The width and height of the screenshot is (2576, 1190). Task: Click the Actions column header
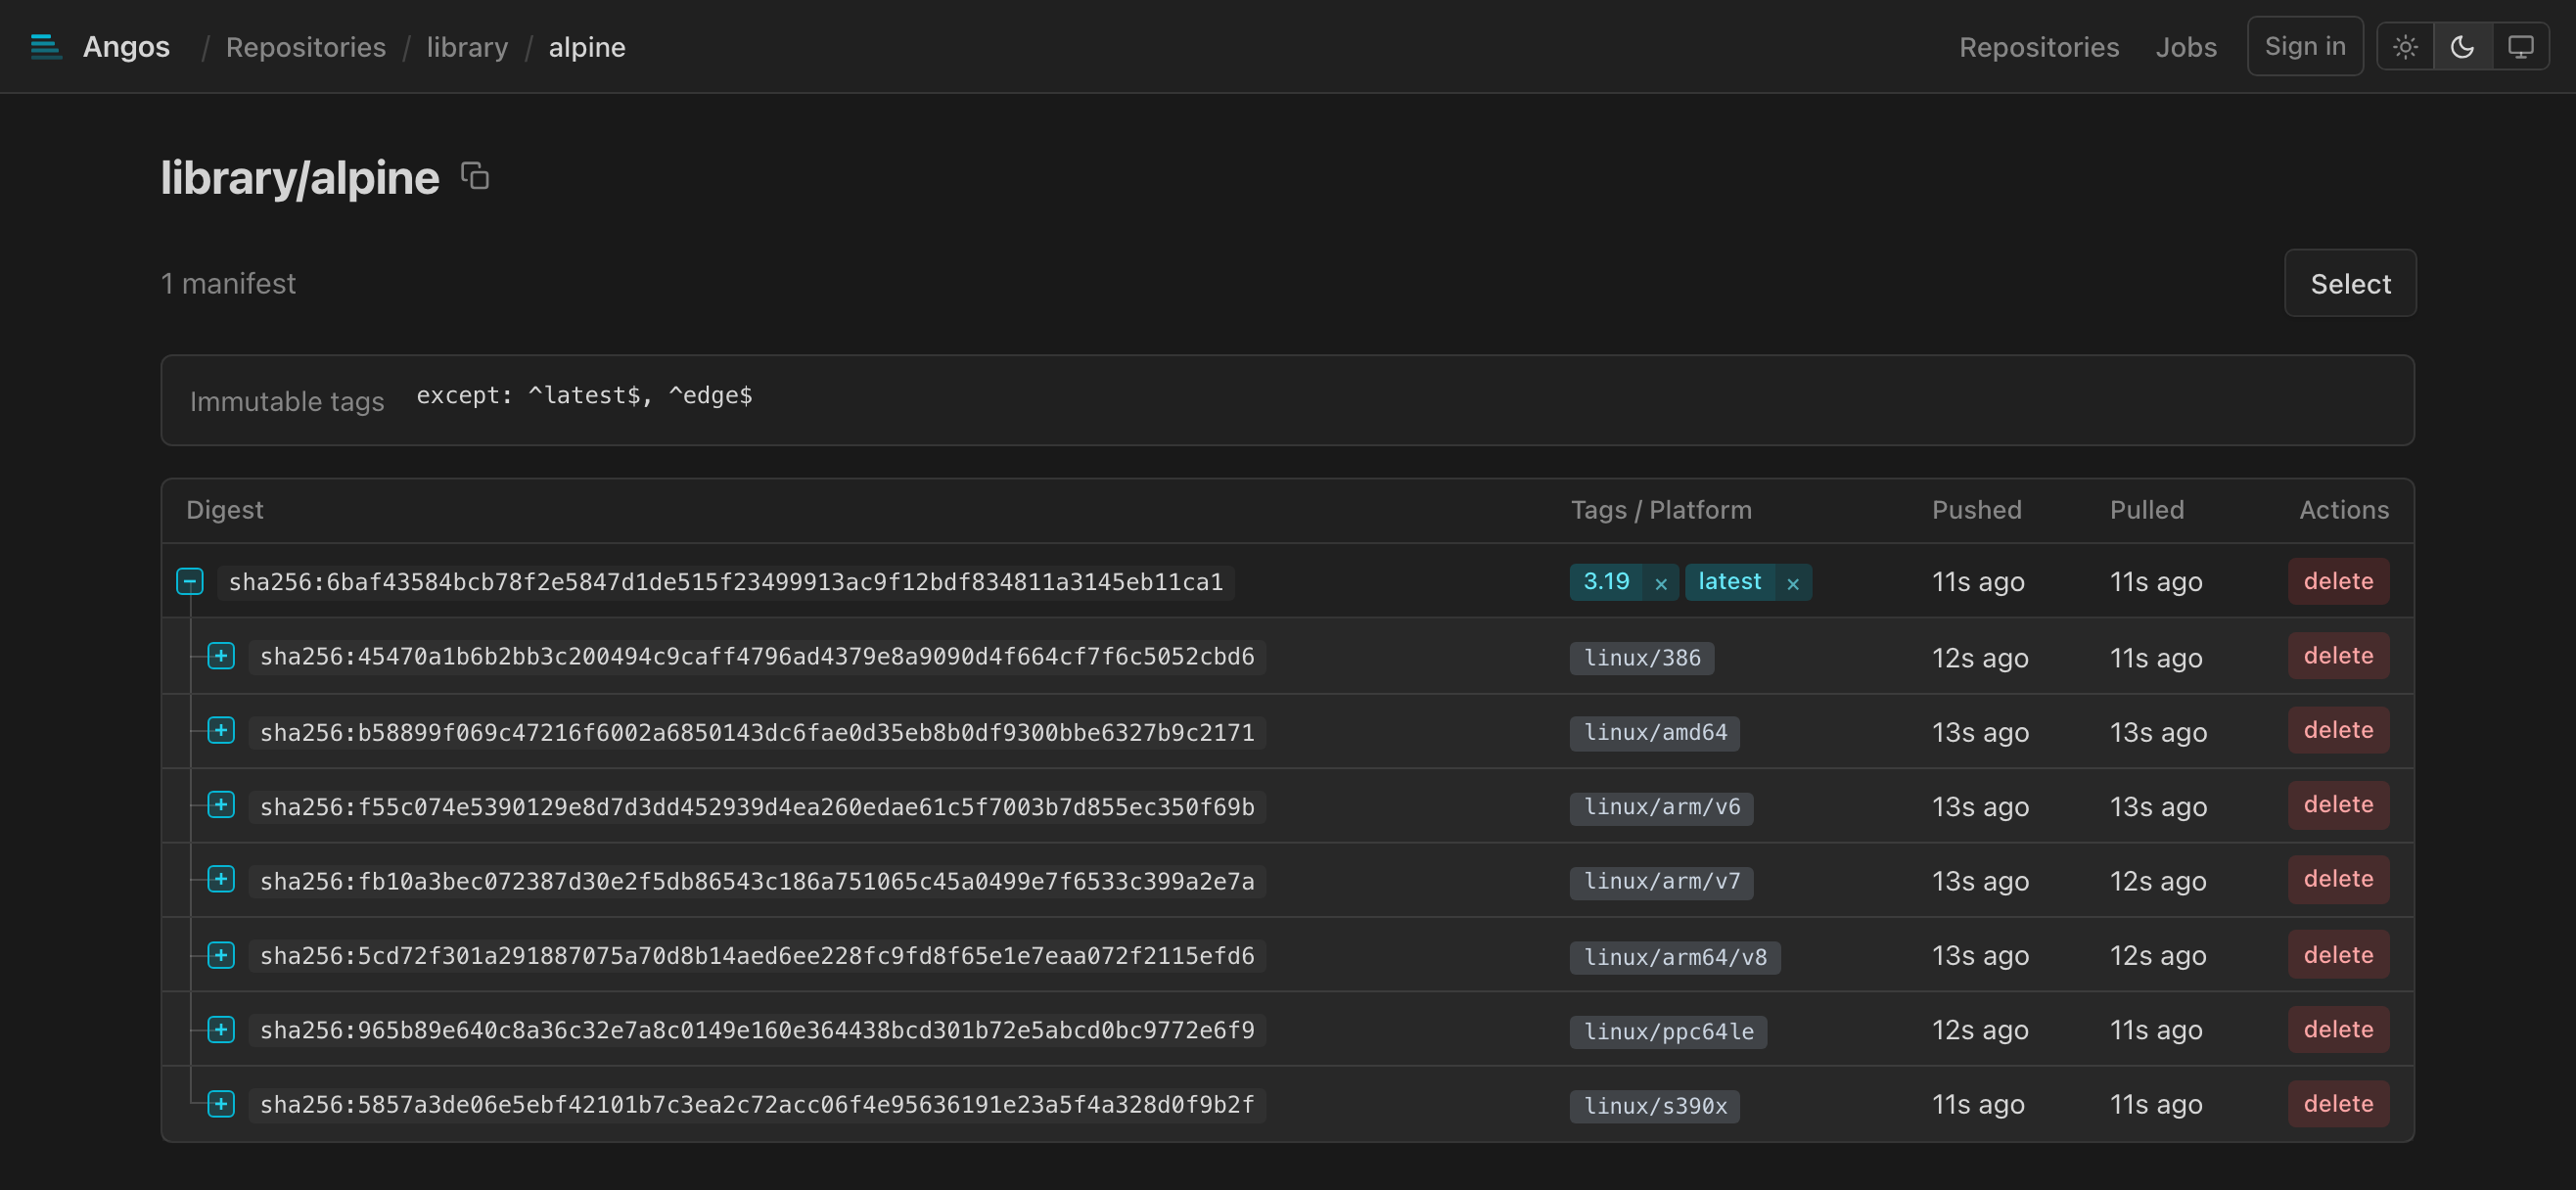tap(2344, 510)
